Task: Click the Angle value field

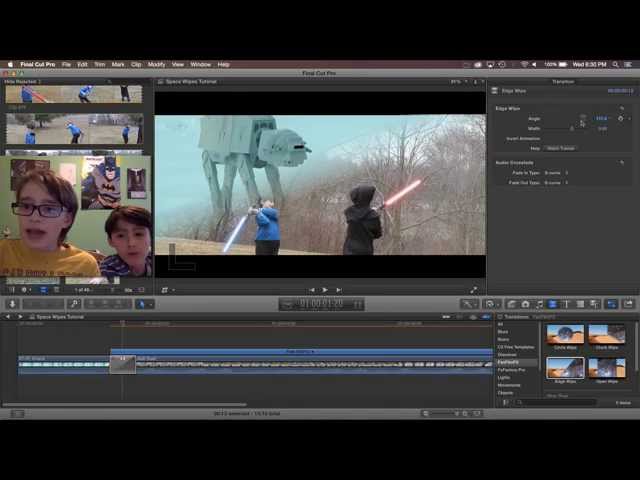Action: [601, 118]
